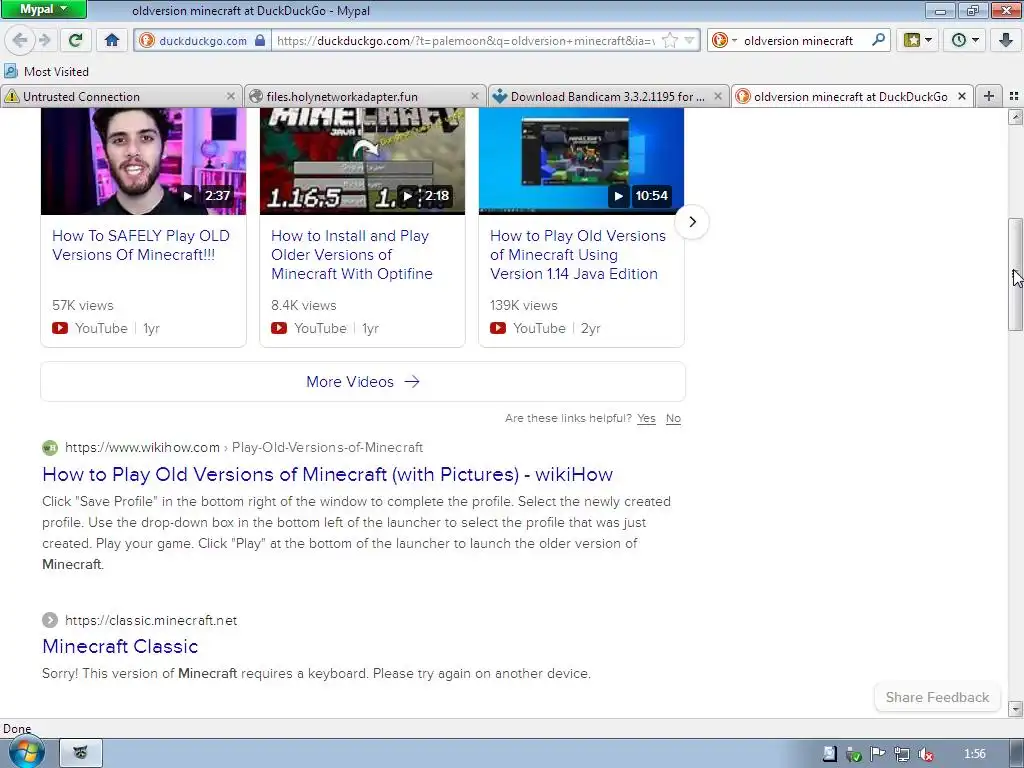The height and width of the screenshot is (768, 1024).
Task: Open the downloads arrow button
Action: [1006, 40]
